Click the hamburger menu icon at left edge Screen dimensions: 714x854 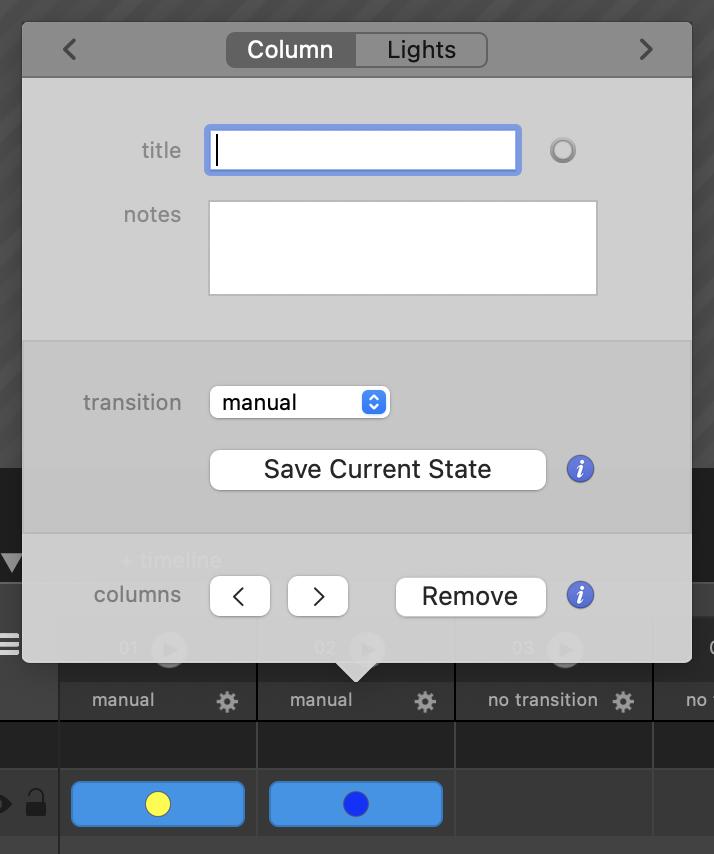coord(9,643)
